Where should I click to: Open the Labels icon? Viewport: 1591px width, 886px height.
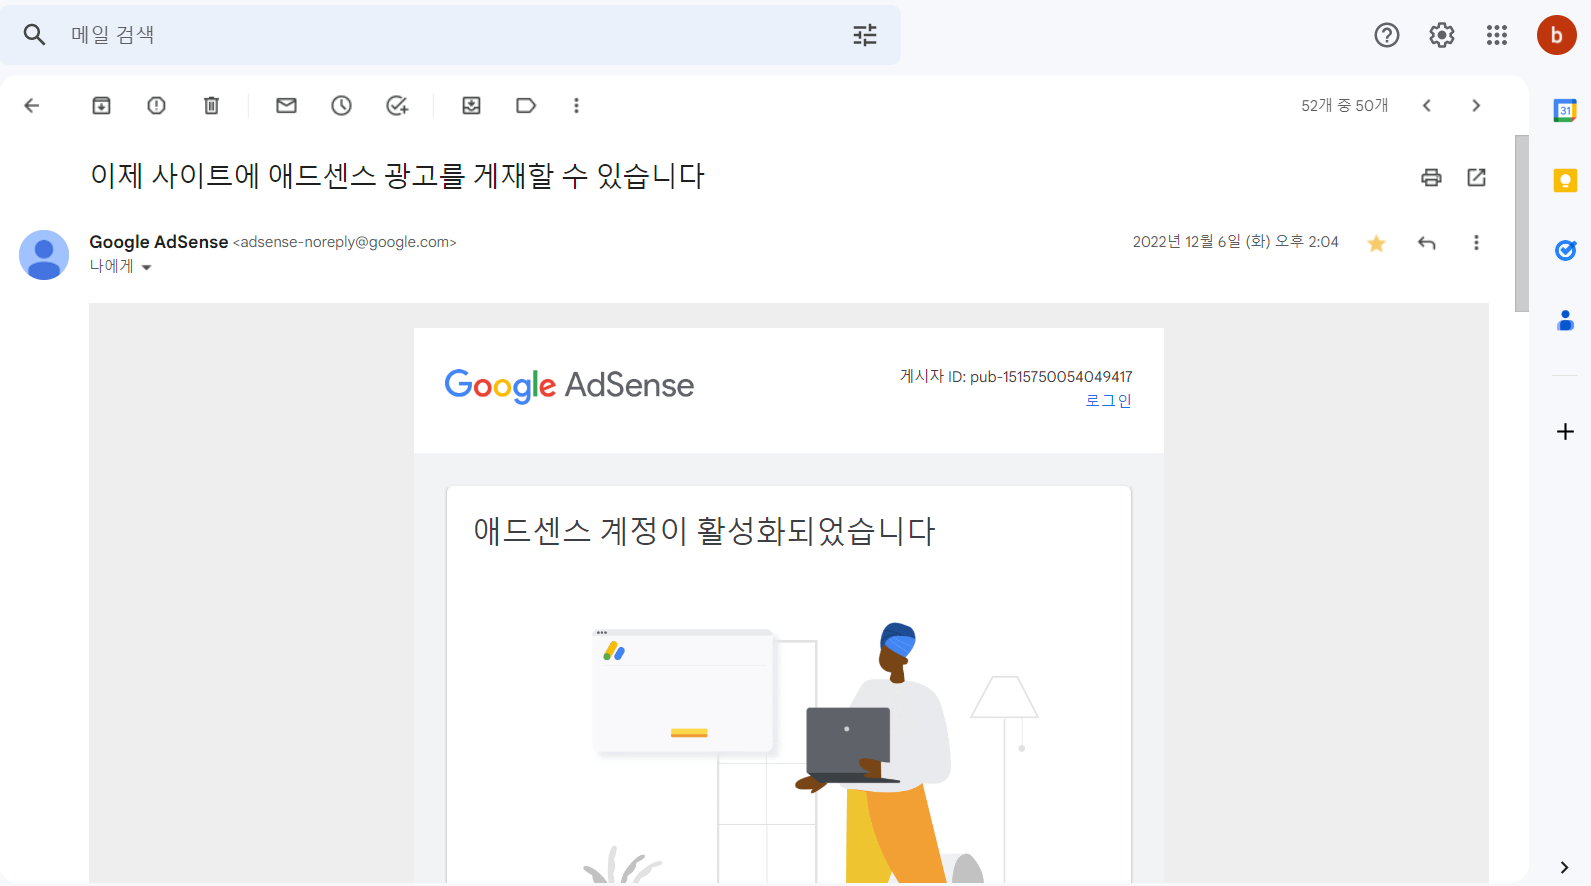(526, 105)
